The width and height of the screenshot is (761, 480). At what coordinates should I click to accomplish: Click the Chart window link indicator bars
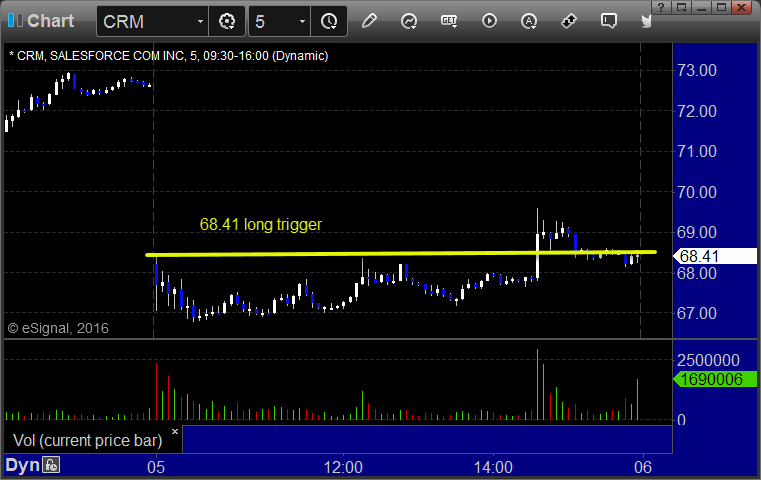point(15,20)
